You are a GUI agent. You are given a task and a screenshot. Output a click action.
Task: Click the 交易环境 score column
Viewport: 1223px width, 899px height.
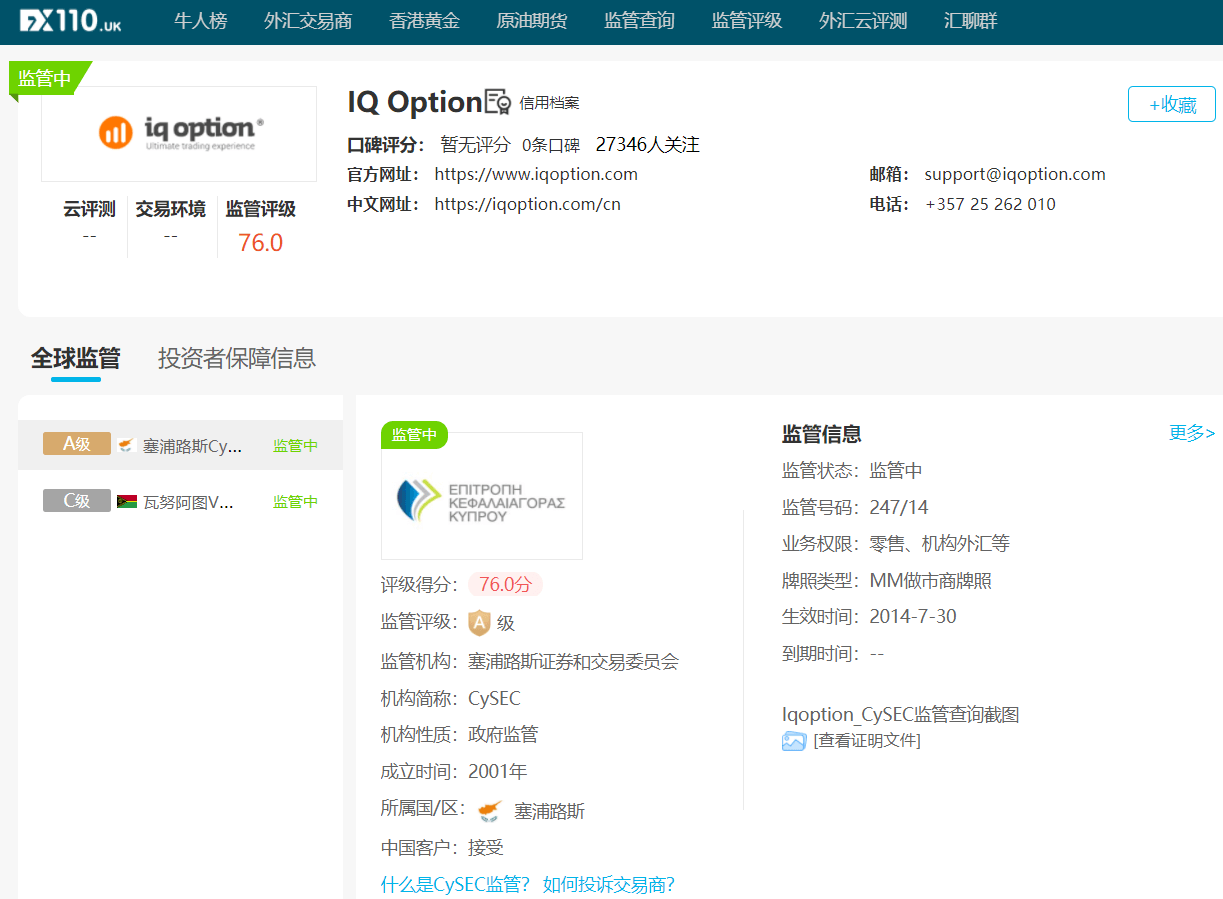171,222
